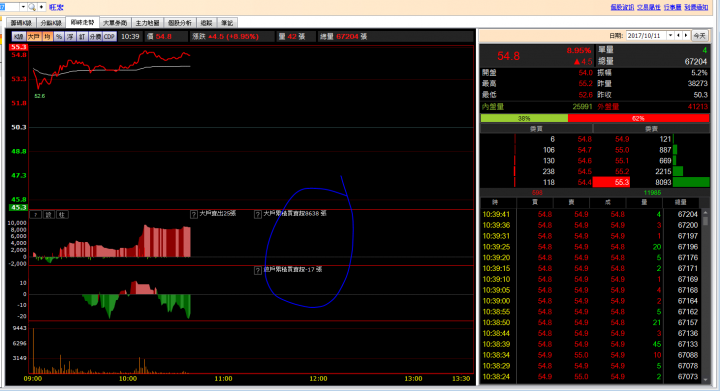Toggle the % percentage scale button
The height and width of the screenshot is (391, 720).
click(x=59, y=36)
